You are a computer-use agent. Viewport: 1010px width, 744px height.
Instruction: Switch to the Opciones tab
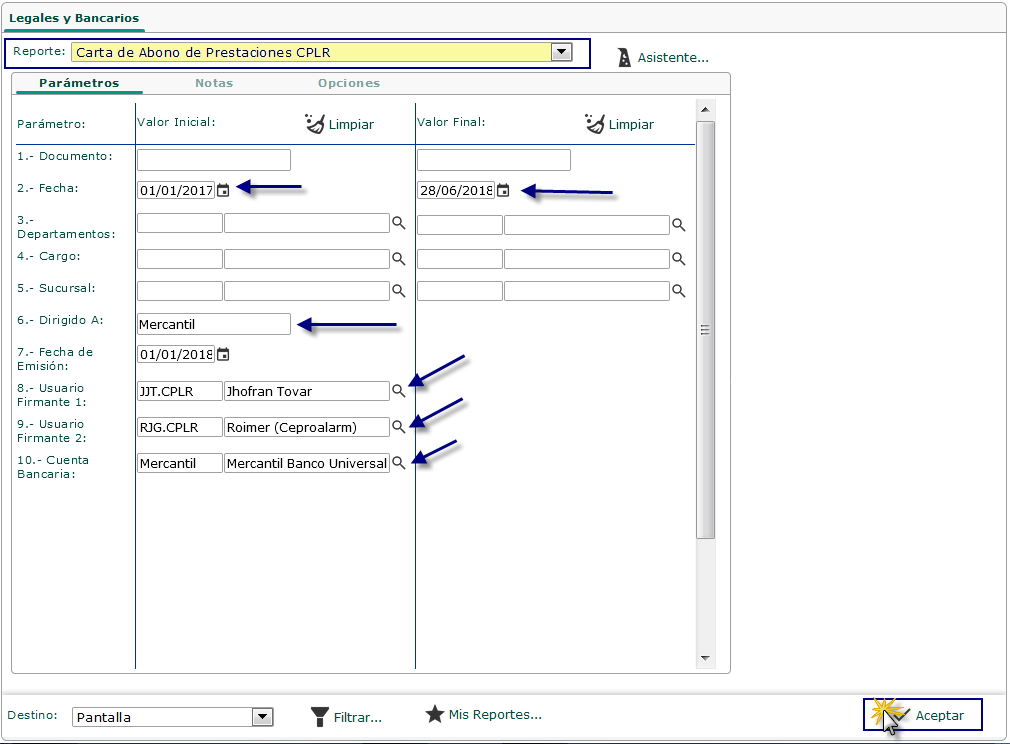pyautogui.click(x=349, y=83)
